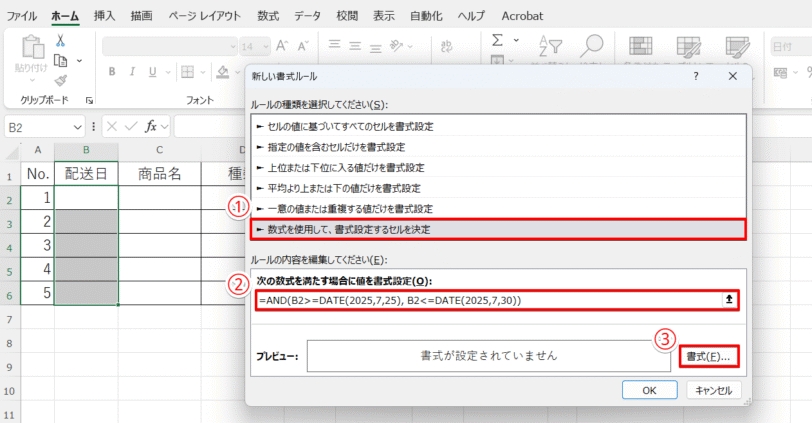Viewport: 812px width, 423px height.
Task: Decrease font size with the small A icon
Action: (x=303, y=46)
